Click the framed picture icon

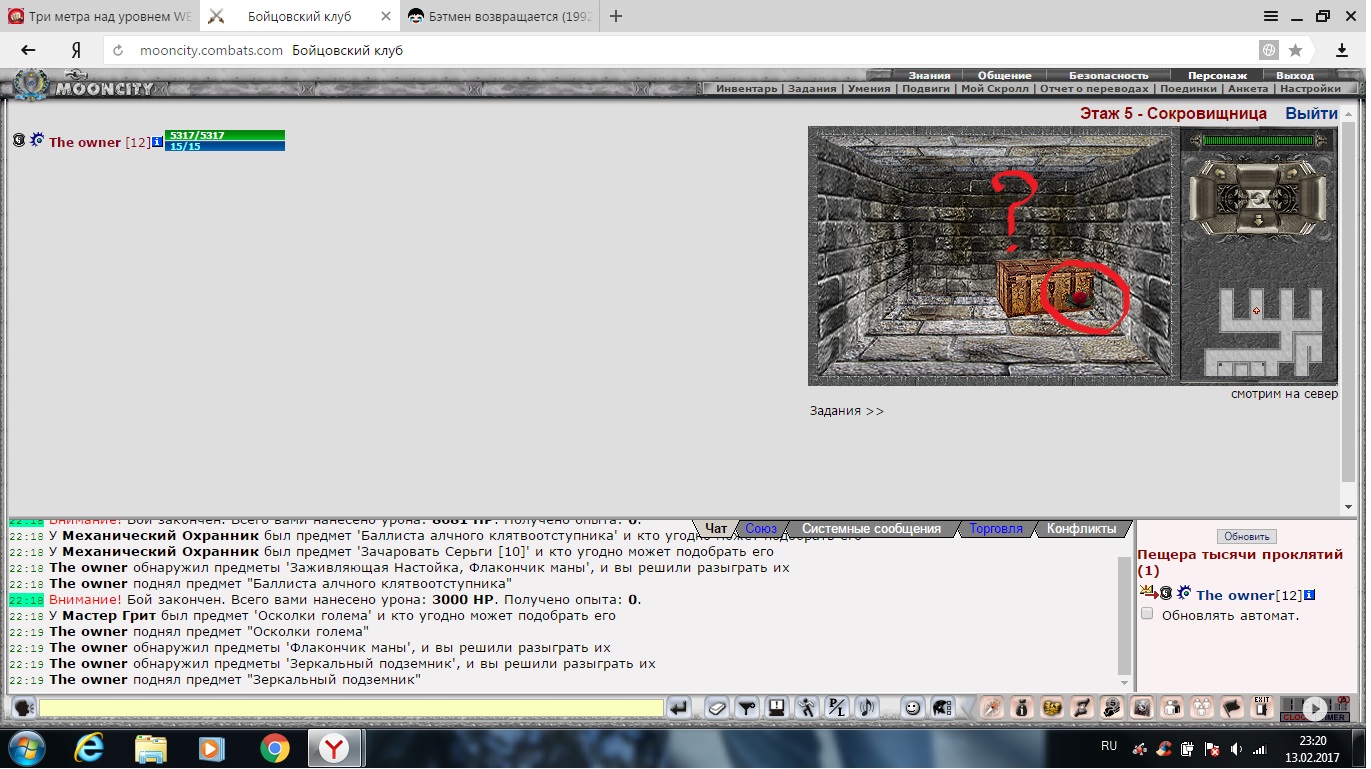pos(1141,708)
